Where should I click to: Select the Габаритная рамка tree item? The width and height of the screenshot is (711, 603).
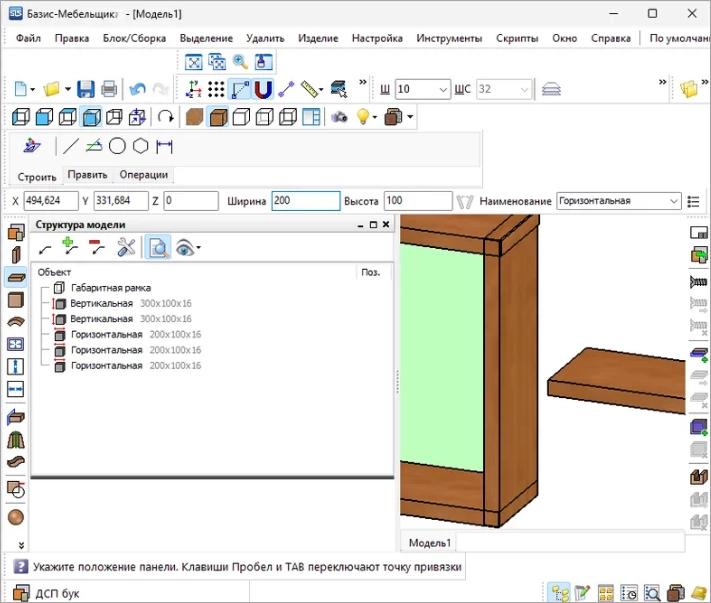[x=111, y=288]
